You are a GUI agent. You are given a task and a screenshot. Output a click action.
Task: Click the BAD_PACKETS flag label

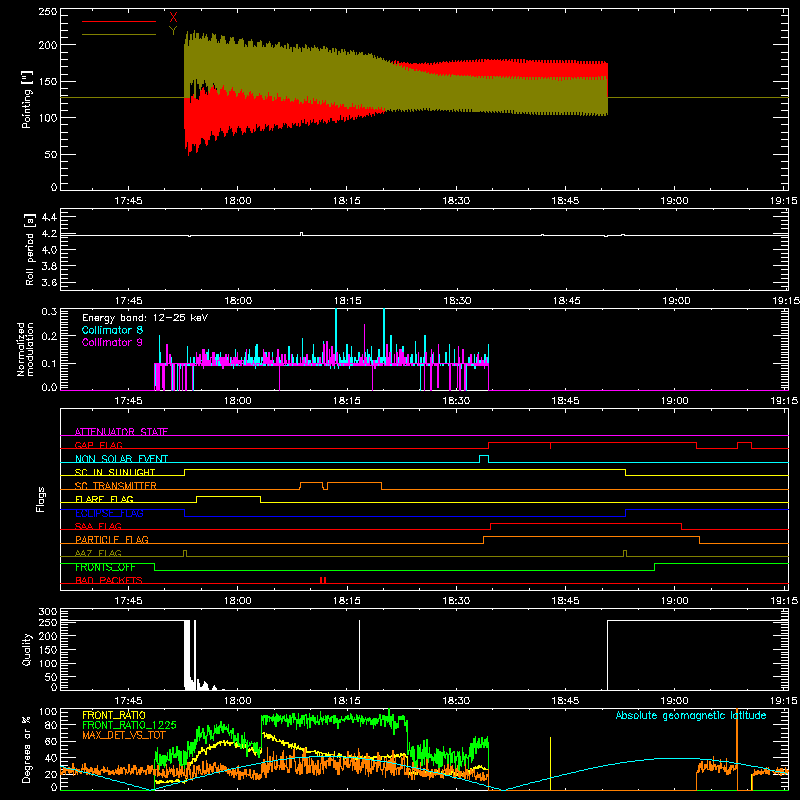click(x=109, y=580)
